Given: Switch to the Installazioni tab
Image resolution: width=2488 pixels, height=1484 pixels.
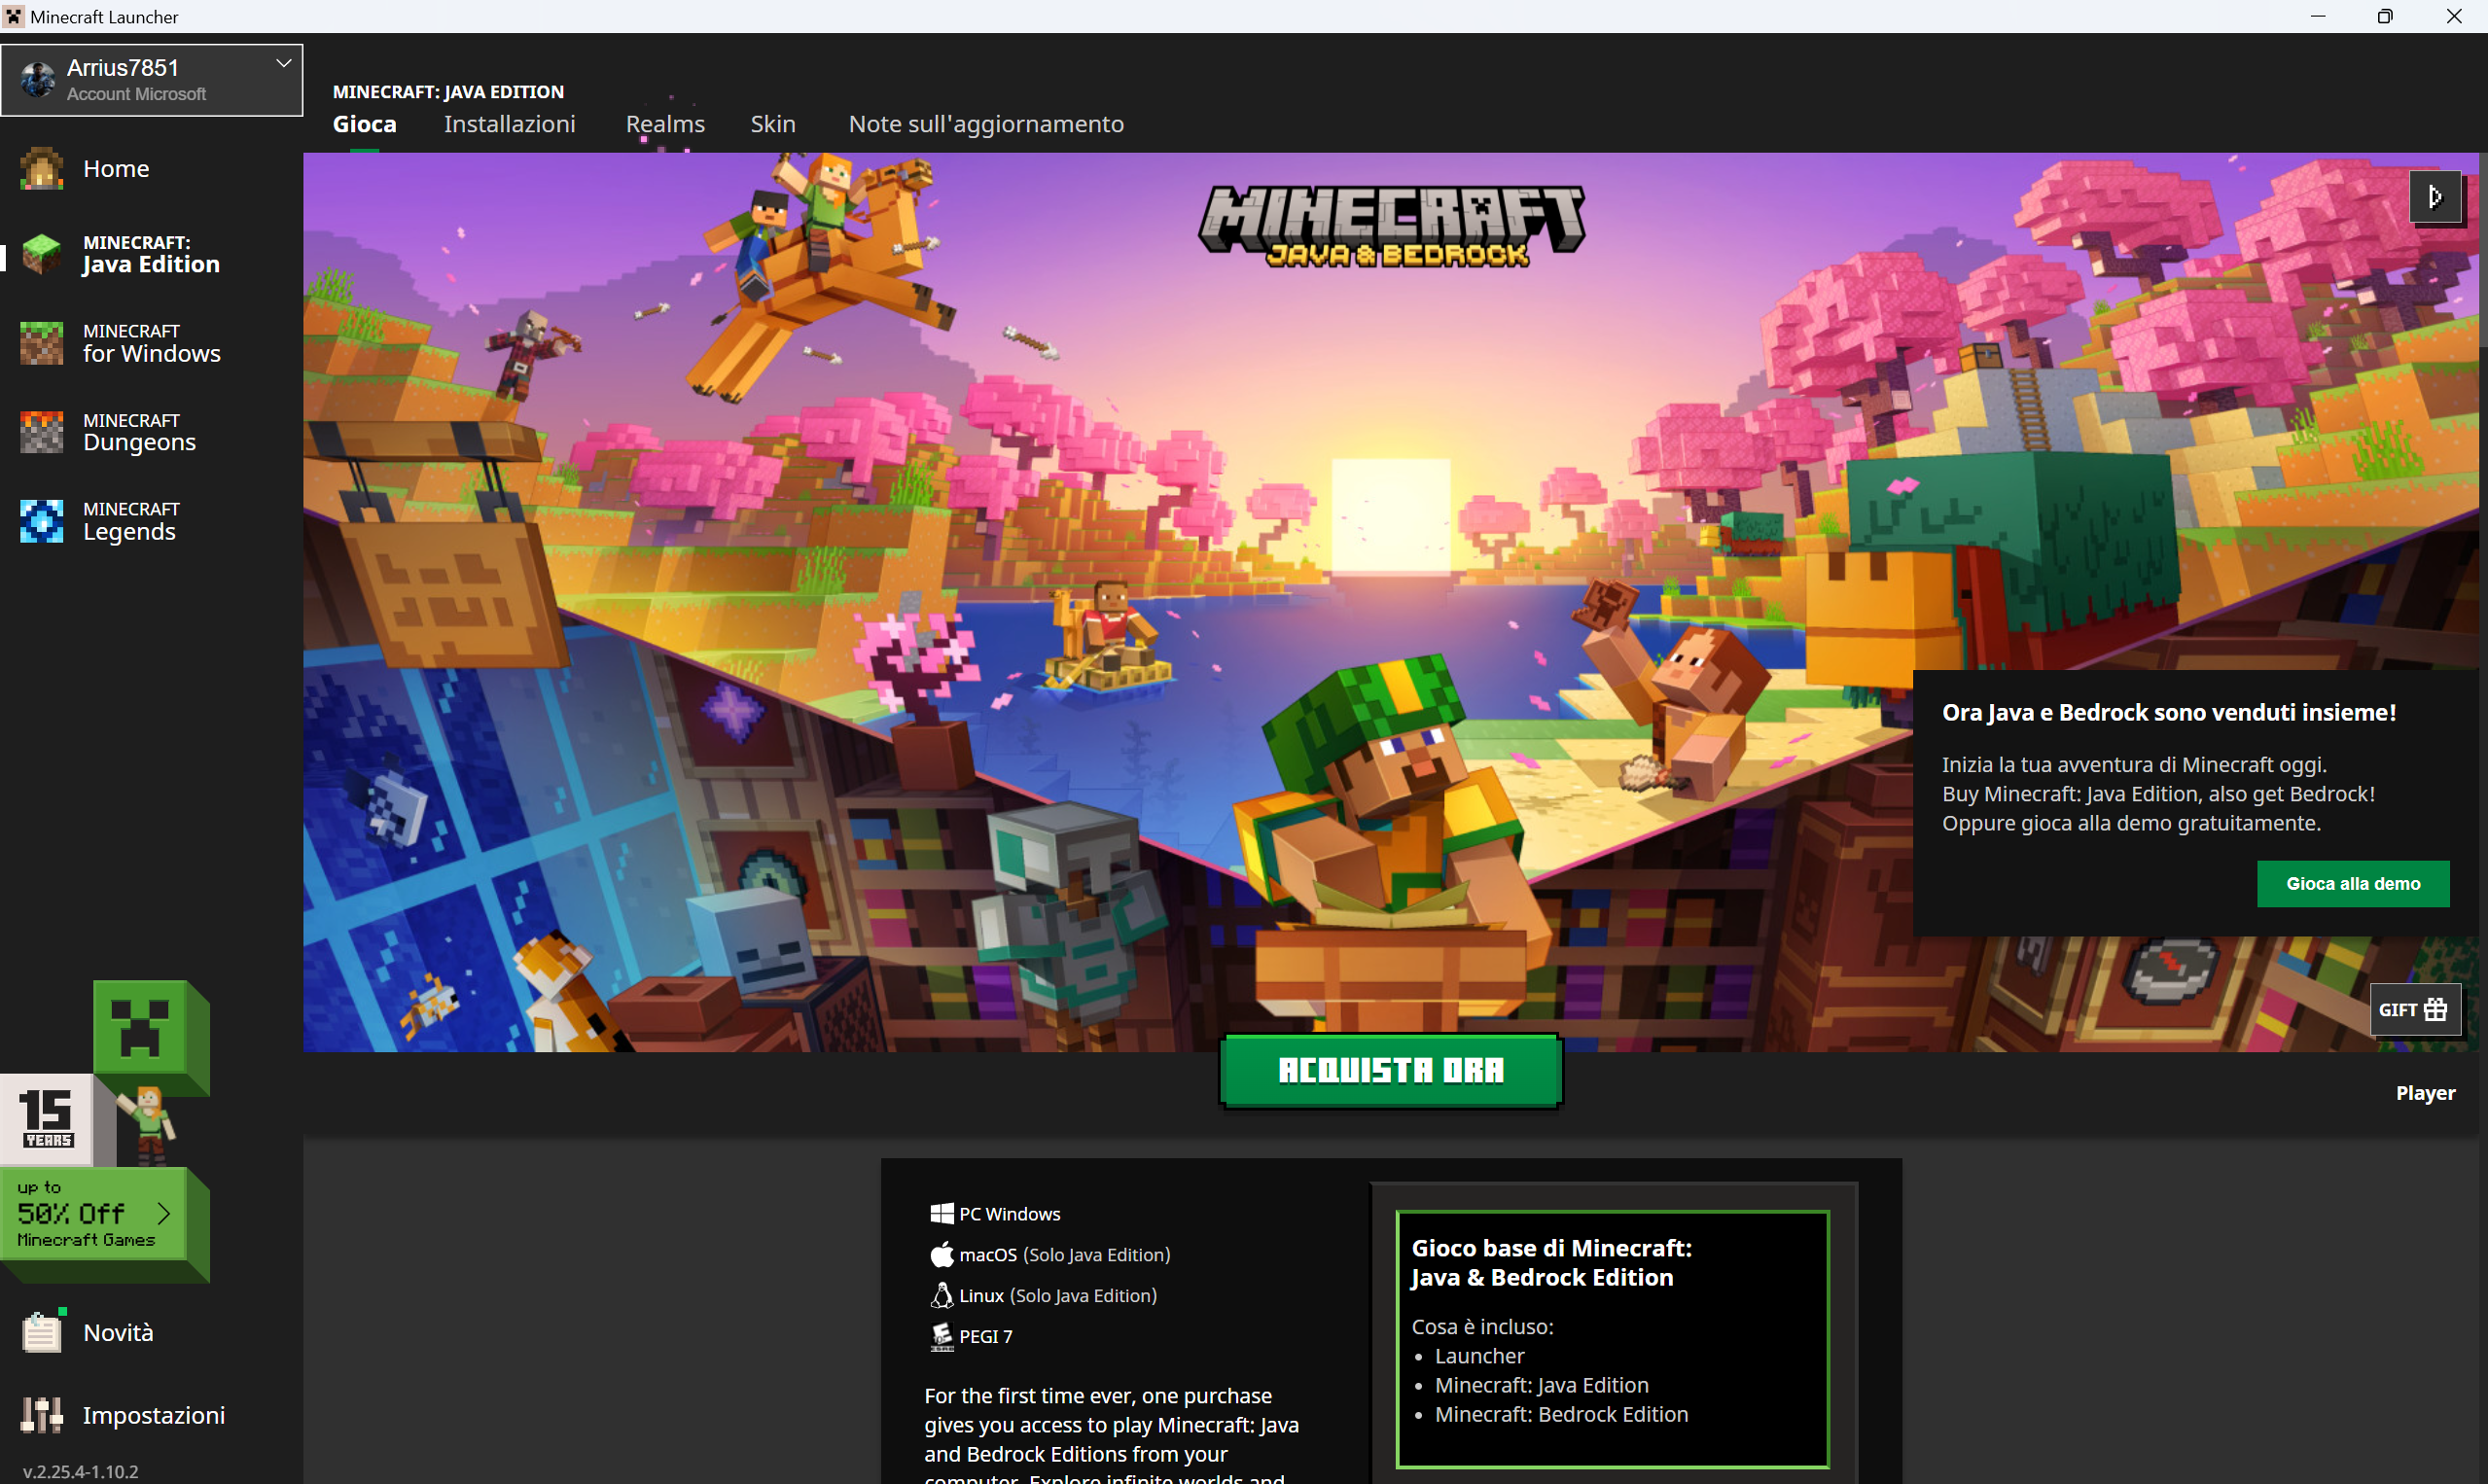Looking at the screenshot, I should [509, 124].
